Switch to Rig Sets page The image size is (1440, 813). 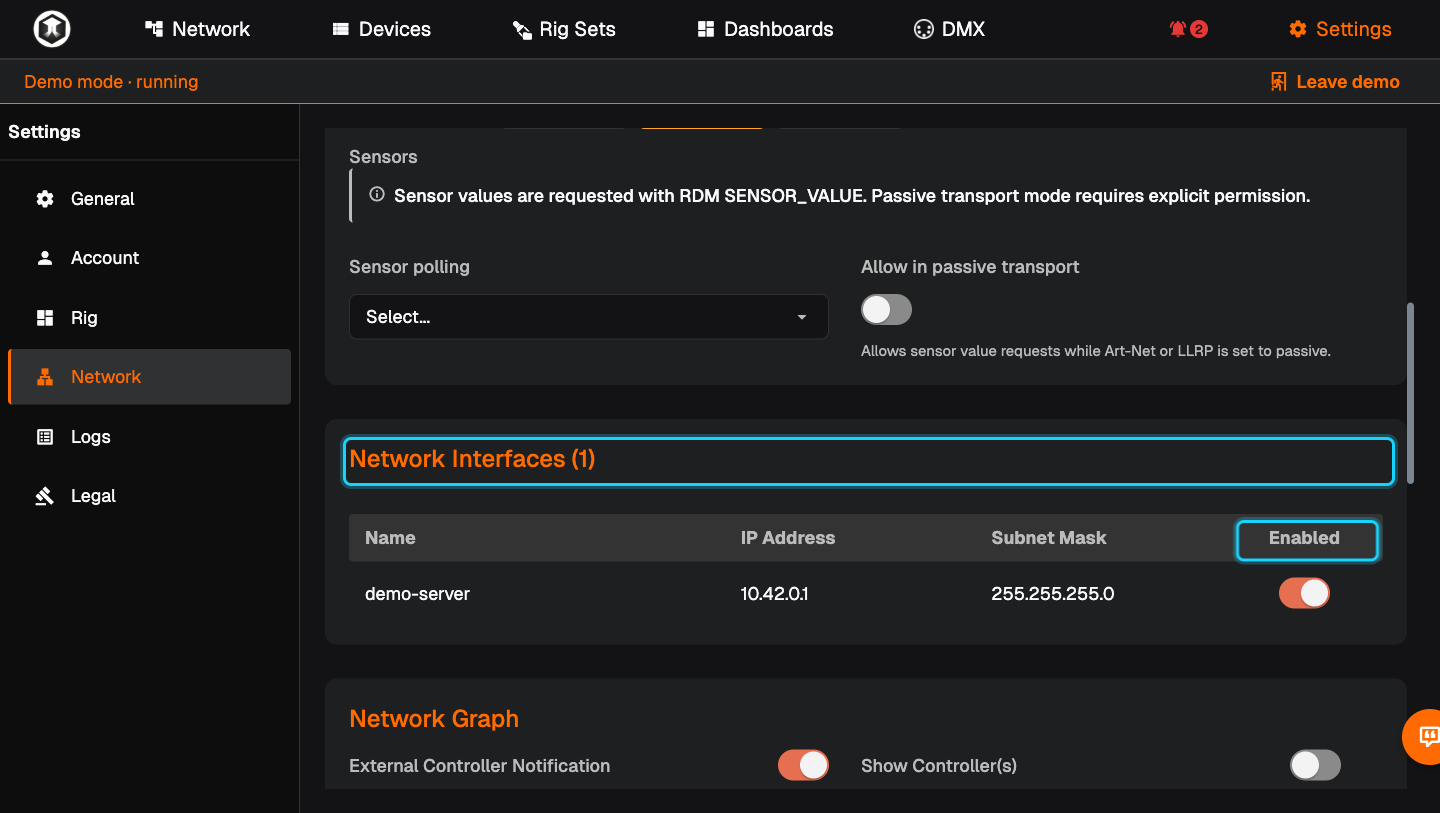(x=564, y=29)
